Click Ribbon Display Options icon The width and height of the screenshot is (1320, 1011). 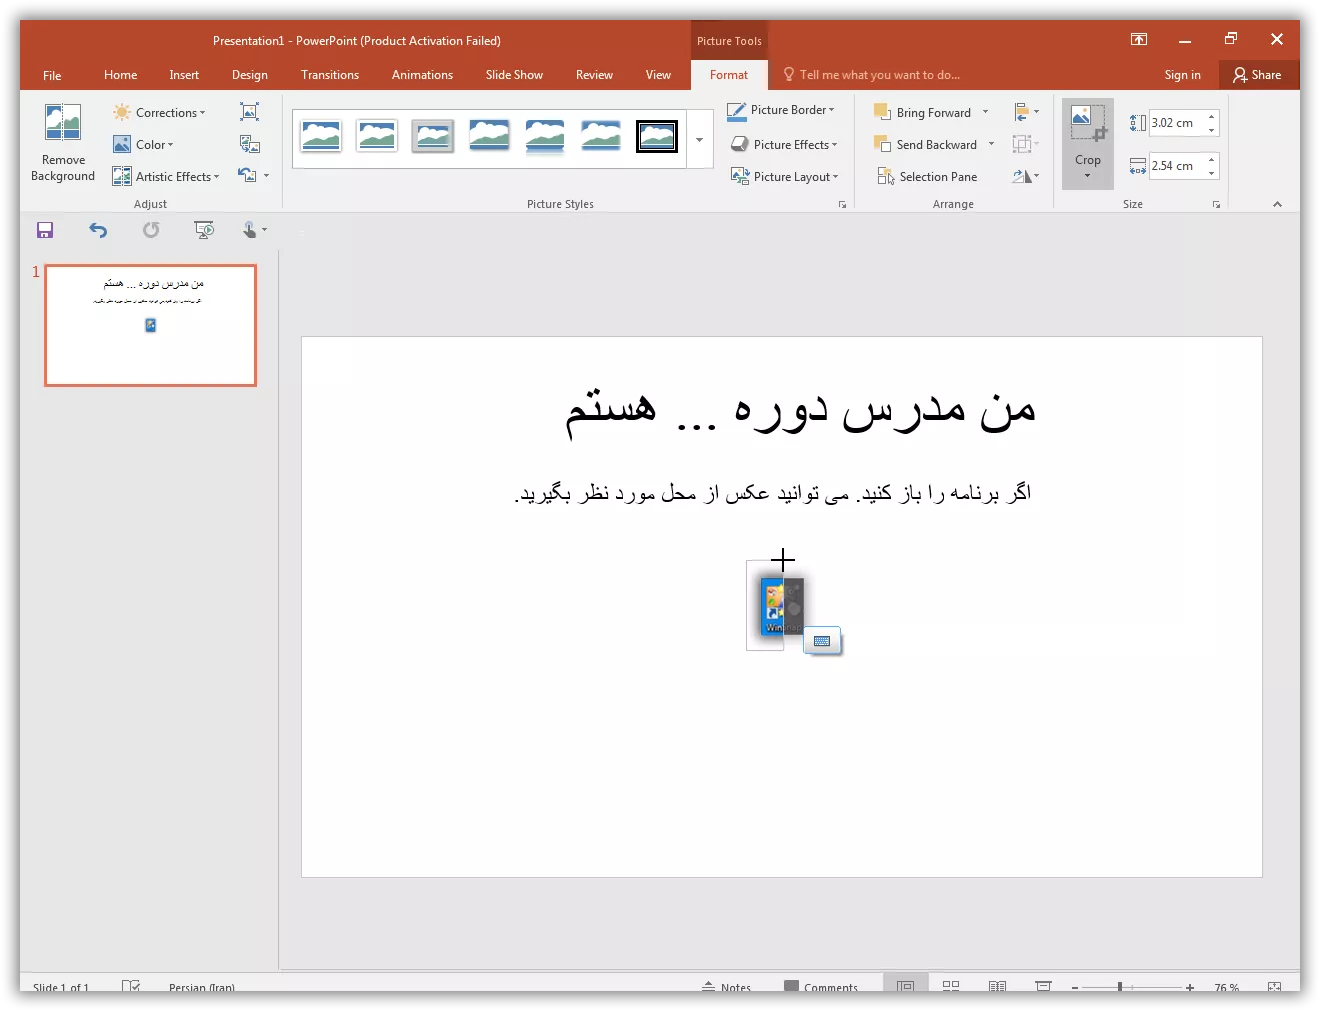(1139, 40)
